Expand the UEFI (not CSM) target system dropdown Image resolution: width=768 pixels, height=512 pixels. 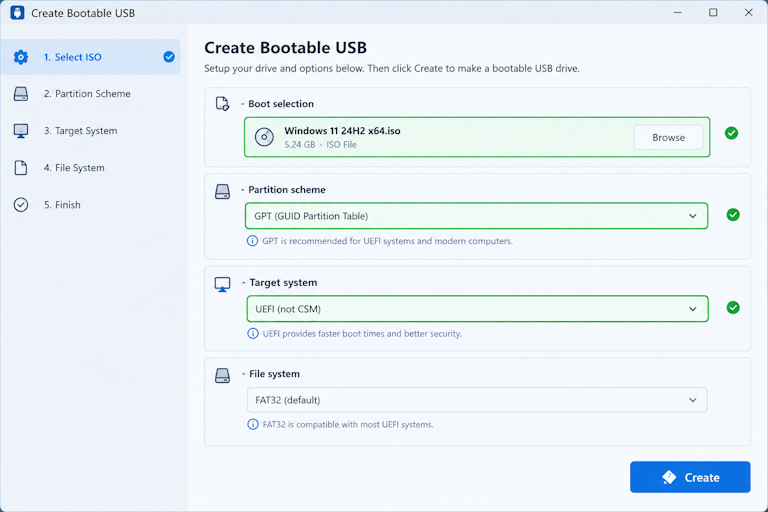click(x=477, y=309)
